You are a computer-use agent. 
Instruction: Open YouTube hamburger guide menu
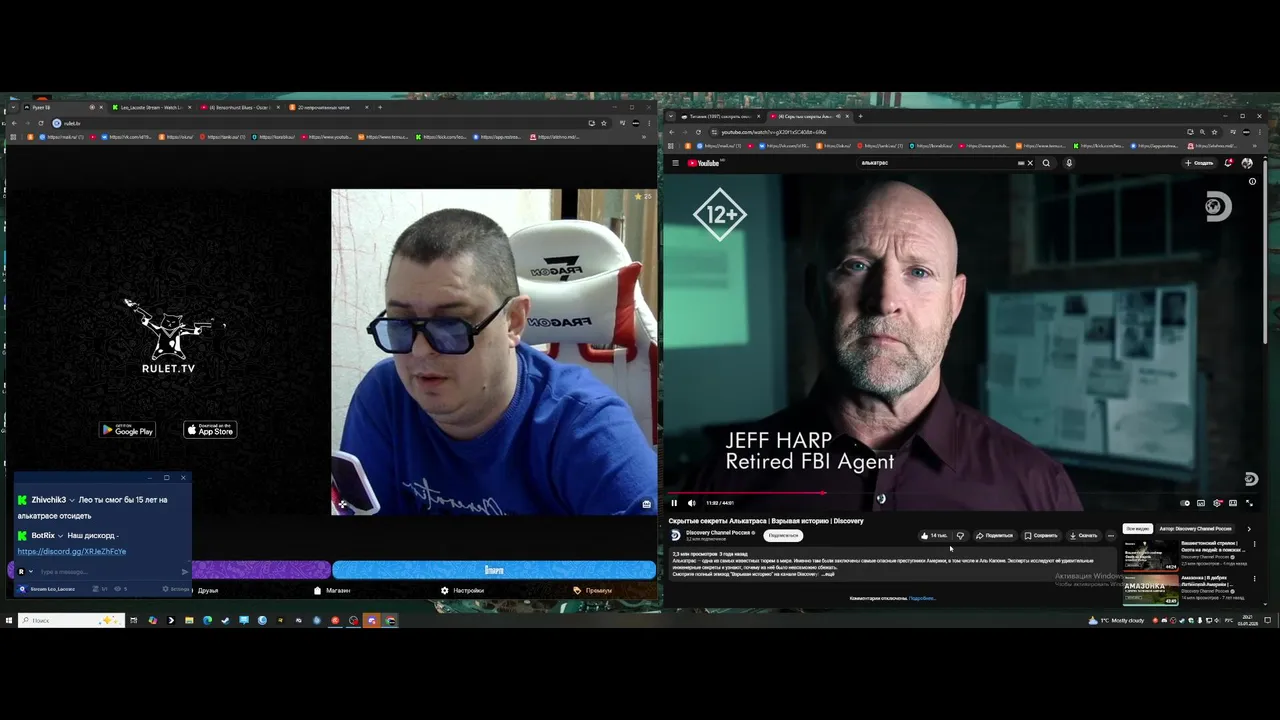[675, 163]
